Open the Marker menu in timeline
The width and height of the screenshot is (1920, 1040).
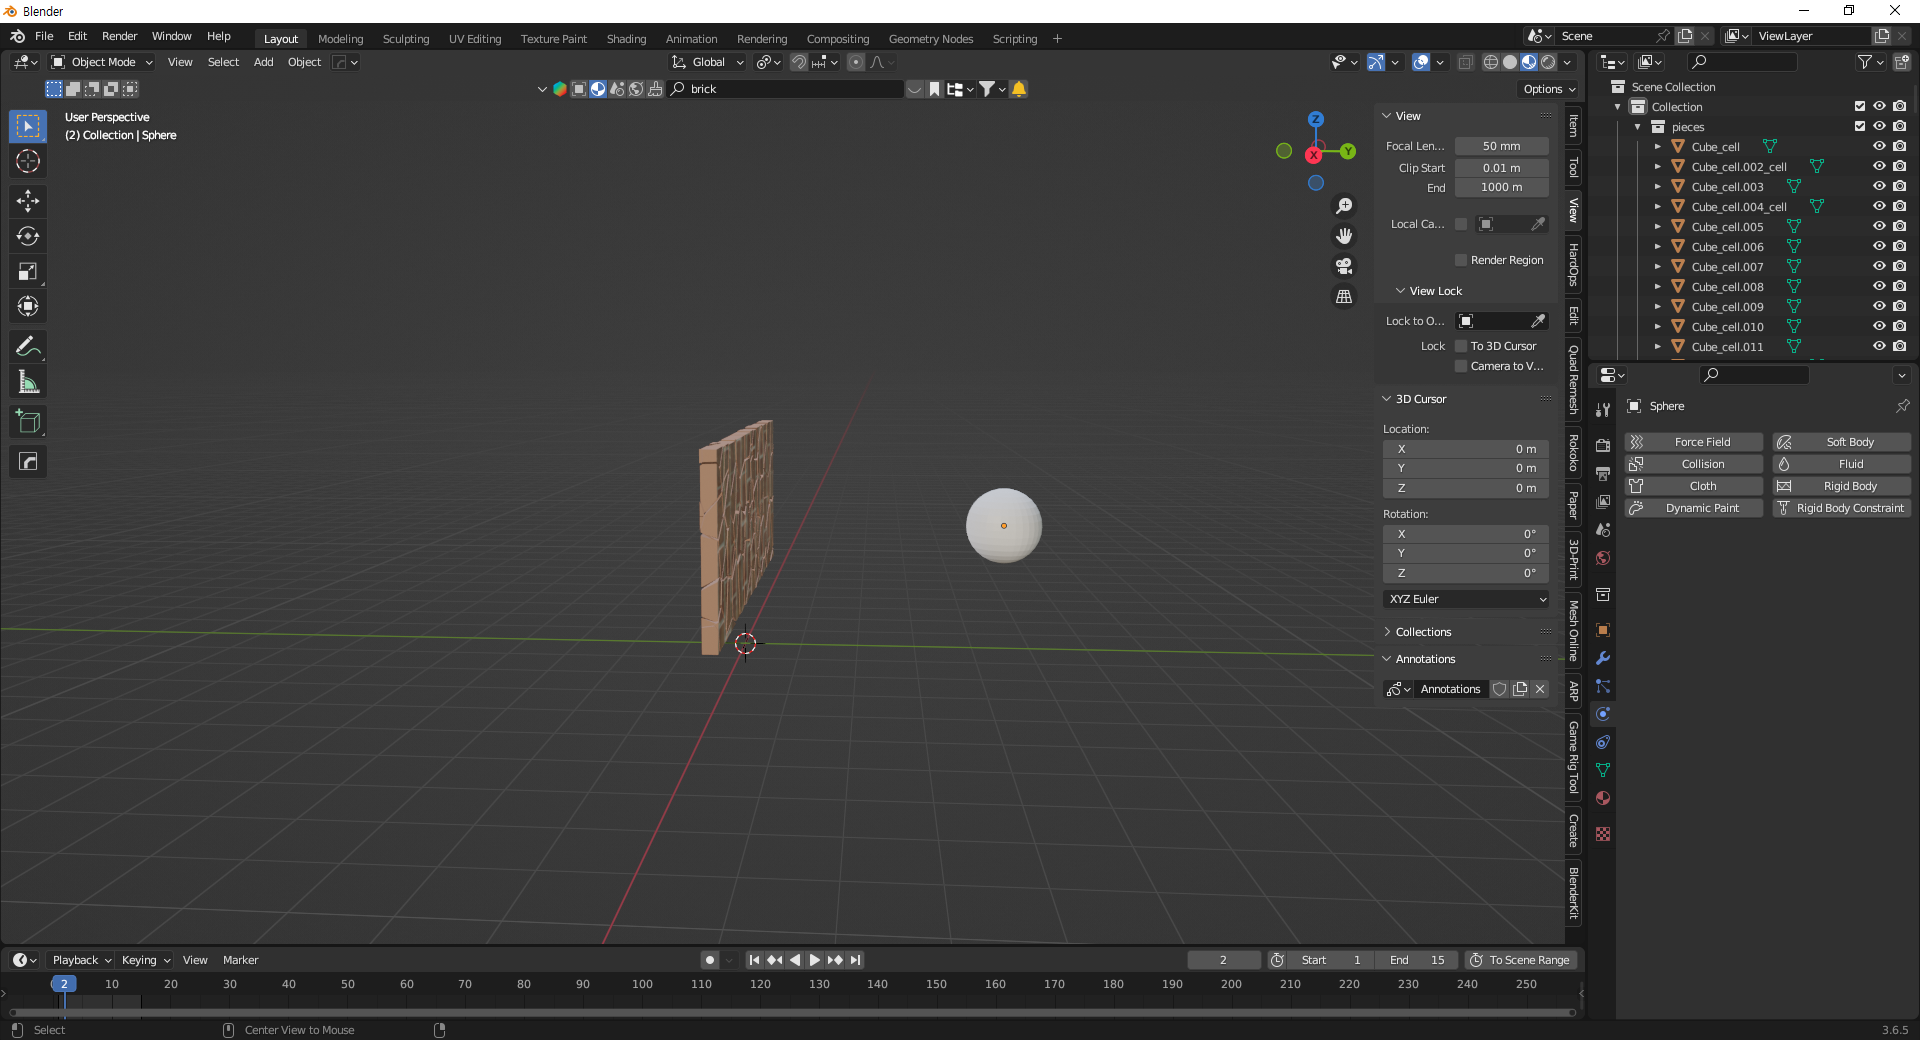(x=240, y=960)
